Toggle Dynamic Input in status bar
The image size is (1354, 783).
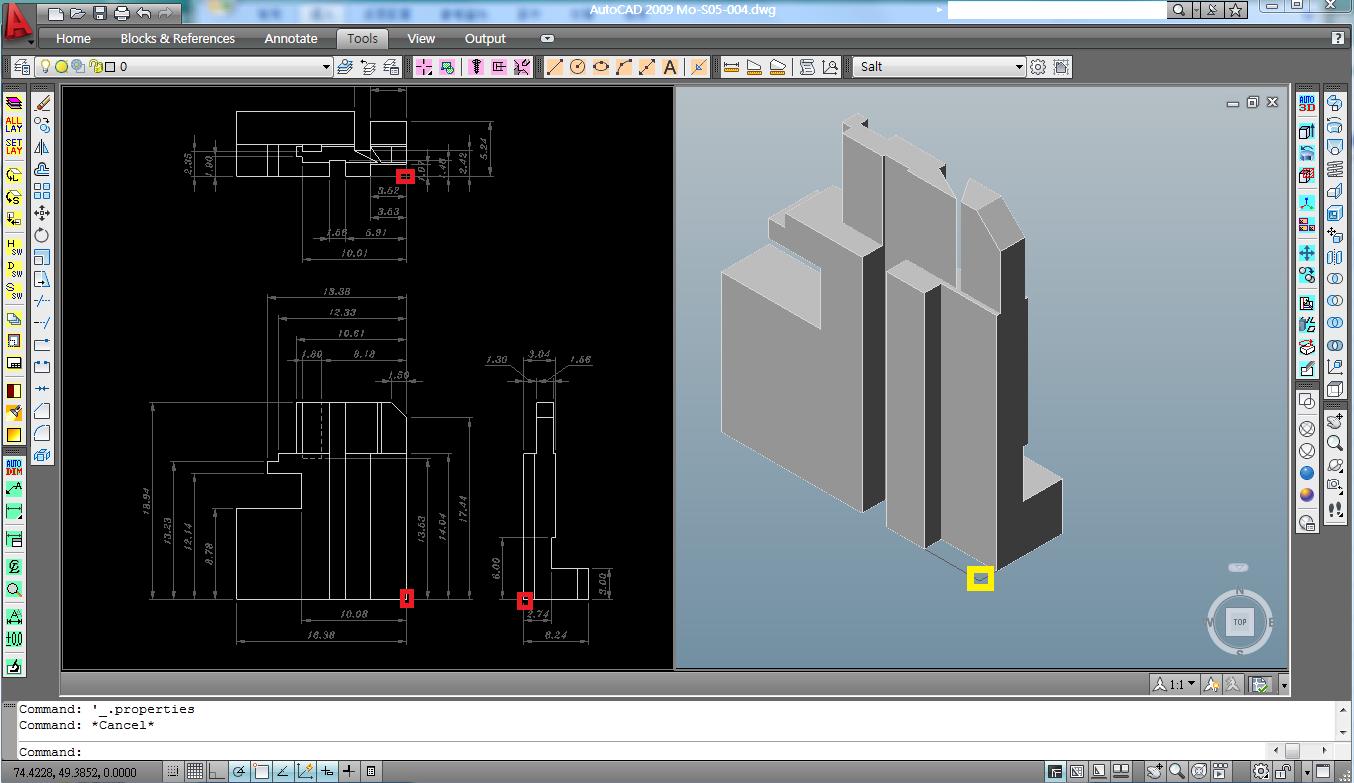(x=327, y=771)
